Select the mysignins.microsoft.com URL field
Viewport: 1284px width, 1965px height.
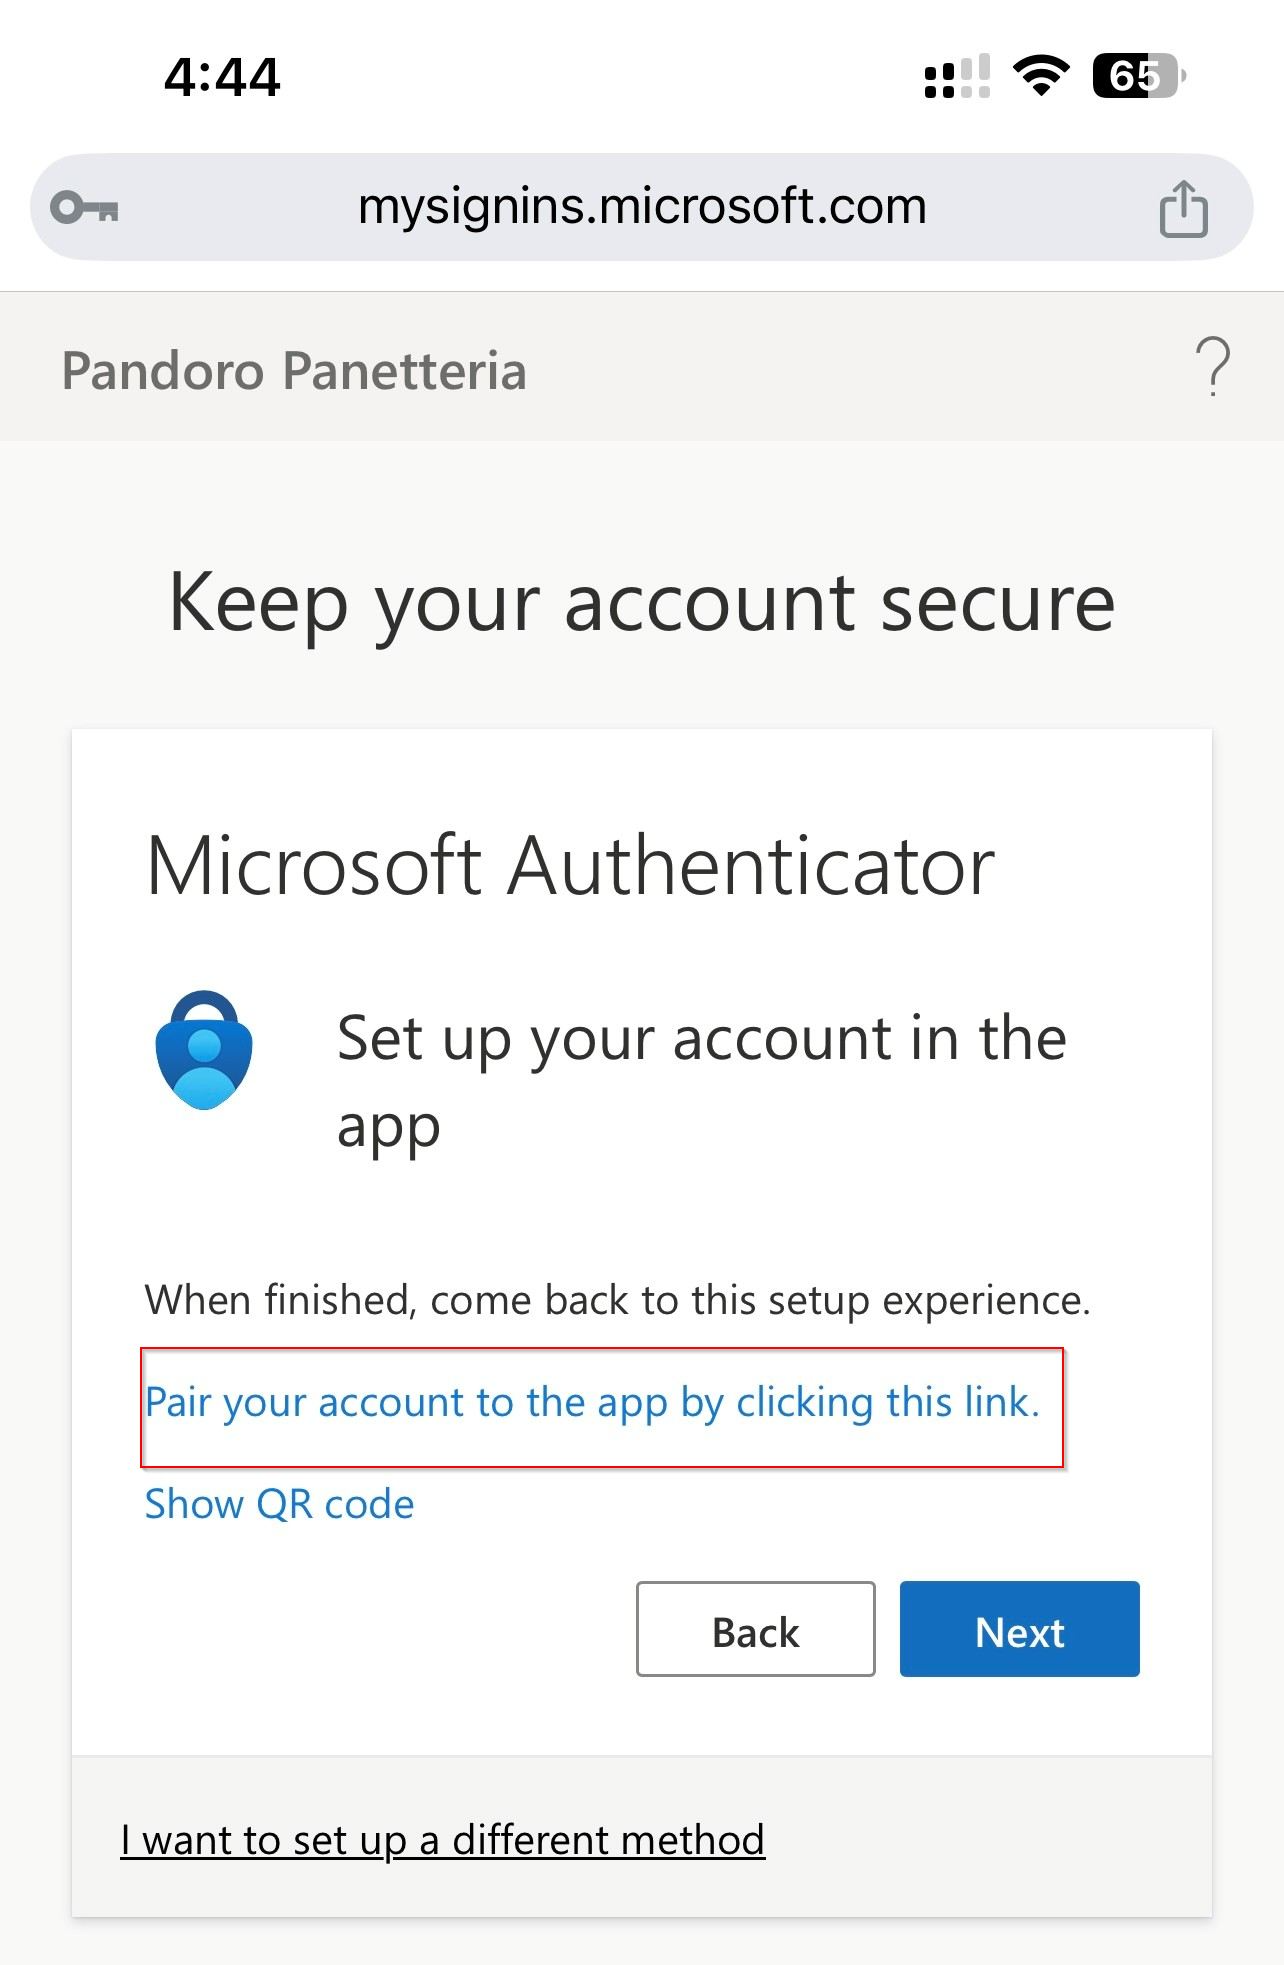pyautogui.click(x=642, y=207)
